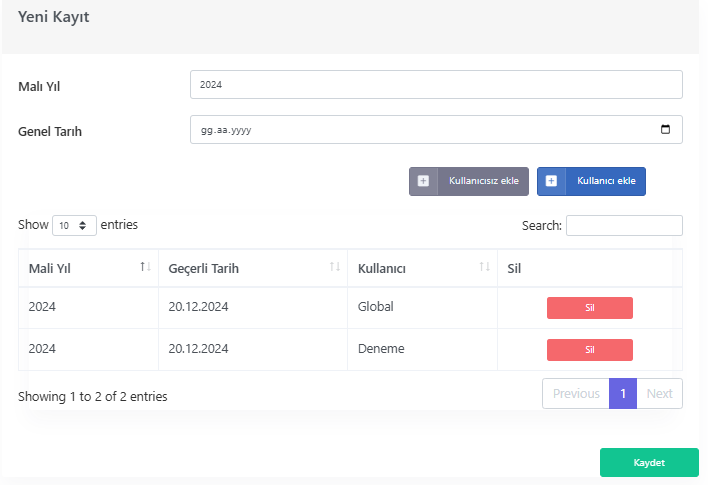Click the Search input box
The width and height of the screenshot is (708, 485).
[624, 225]
